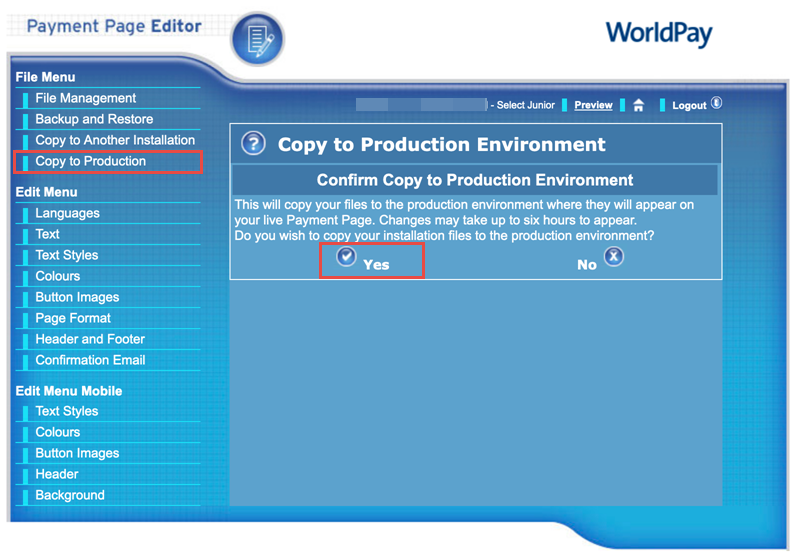Viewport: 799px width, 556px height.
Task: Click the question mark help icon
Action: (253, 144)
